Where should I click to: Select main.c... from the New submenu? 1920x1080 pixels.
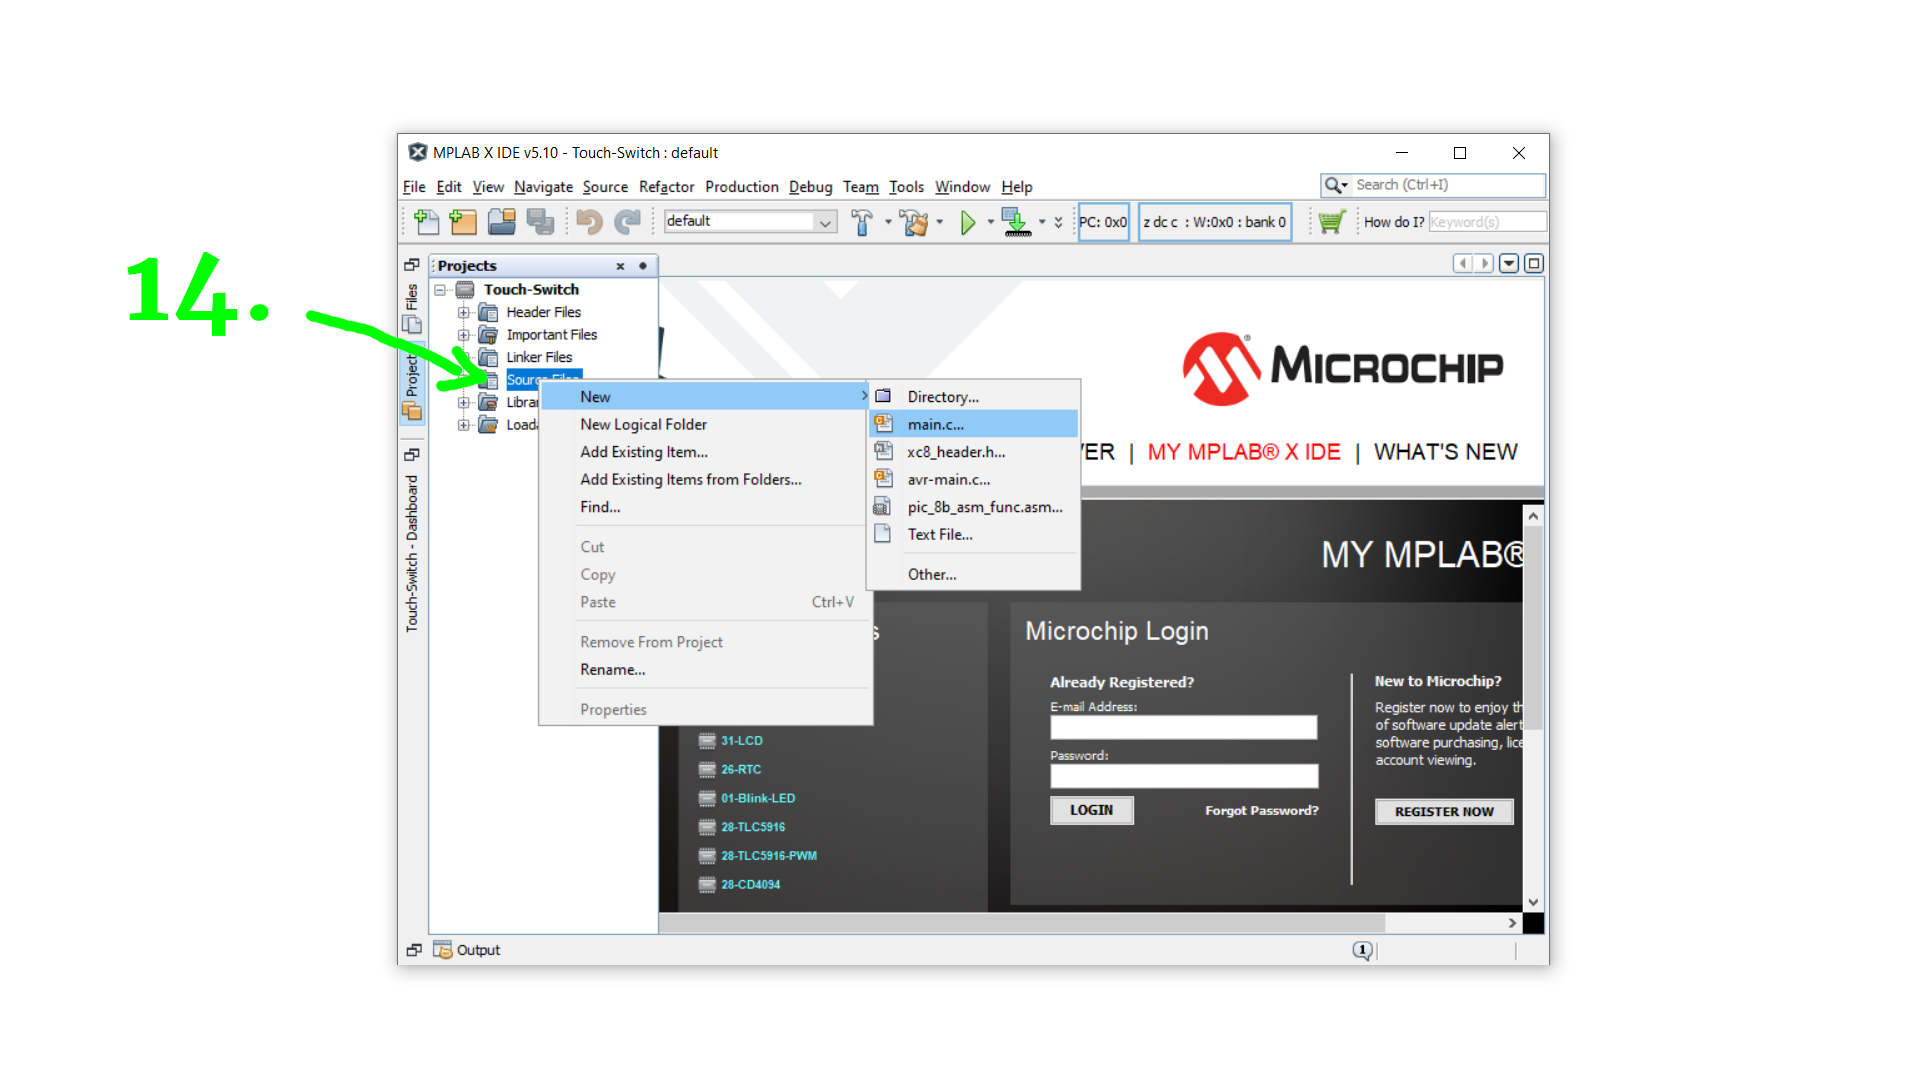click(x=935, y=424)
